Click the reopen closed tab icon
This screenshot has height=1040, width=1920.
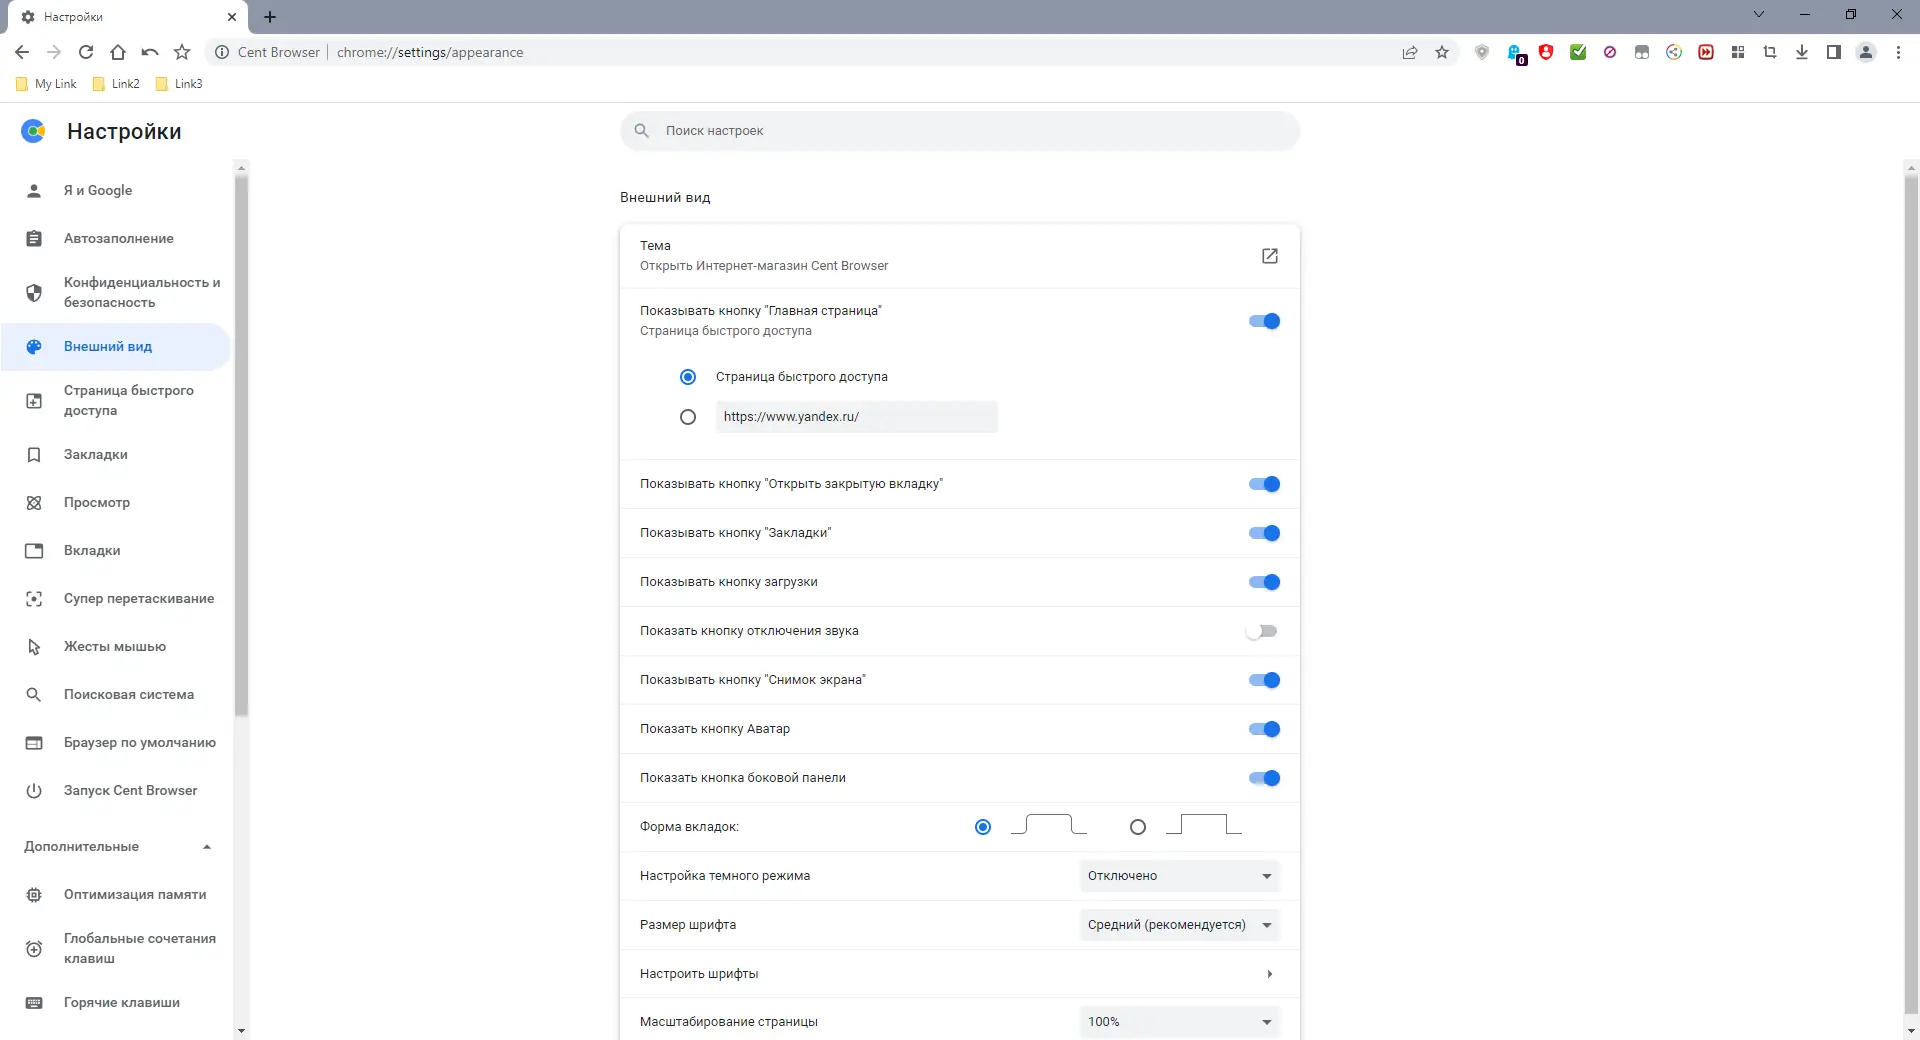pyautogui.click(x=150, y=52)
